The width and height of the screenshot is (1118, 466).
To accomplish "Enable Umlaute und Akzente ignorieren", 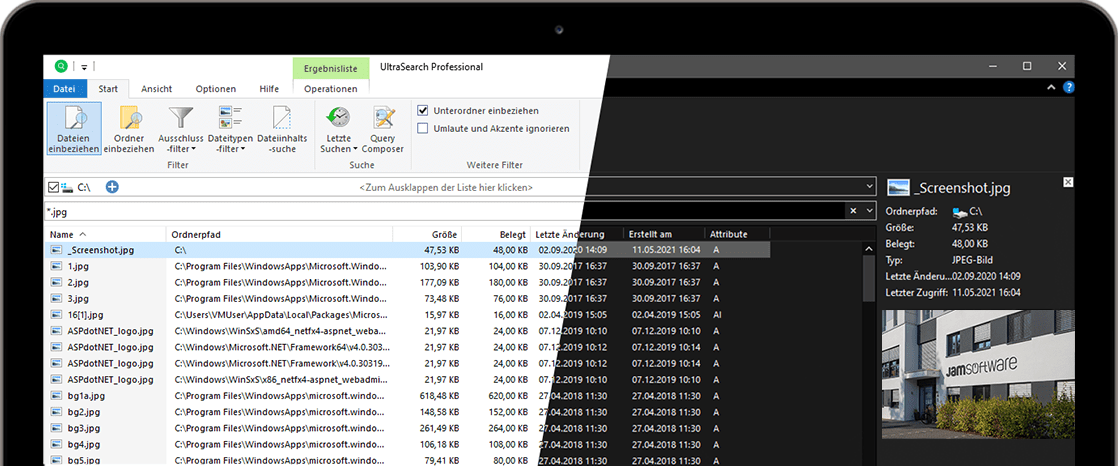I will (x=423, y=128).
